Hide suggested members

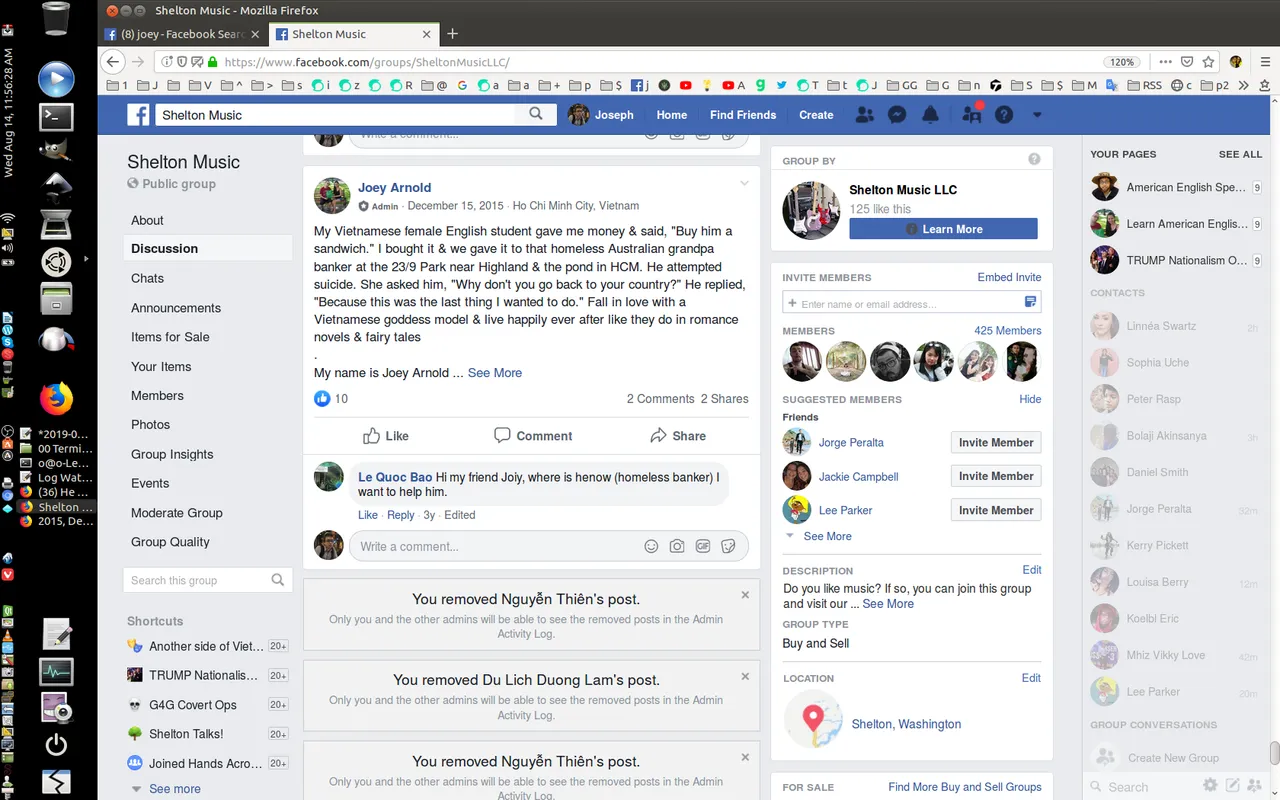(1030, 399)
